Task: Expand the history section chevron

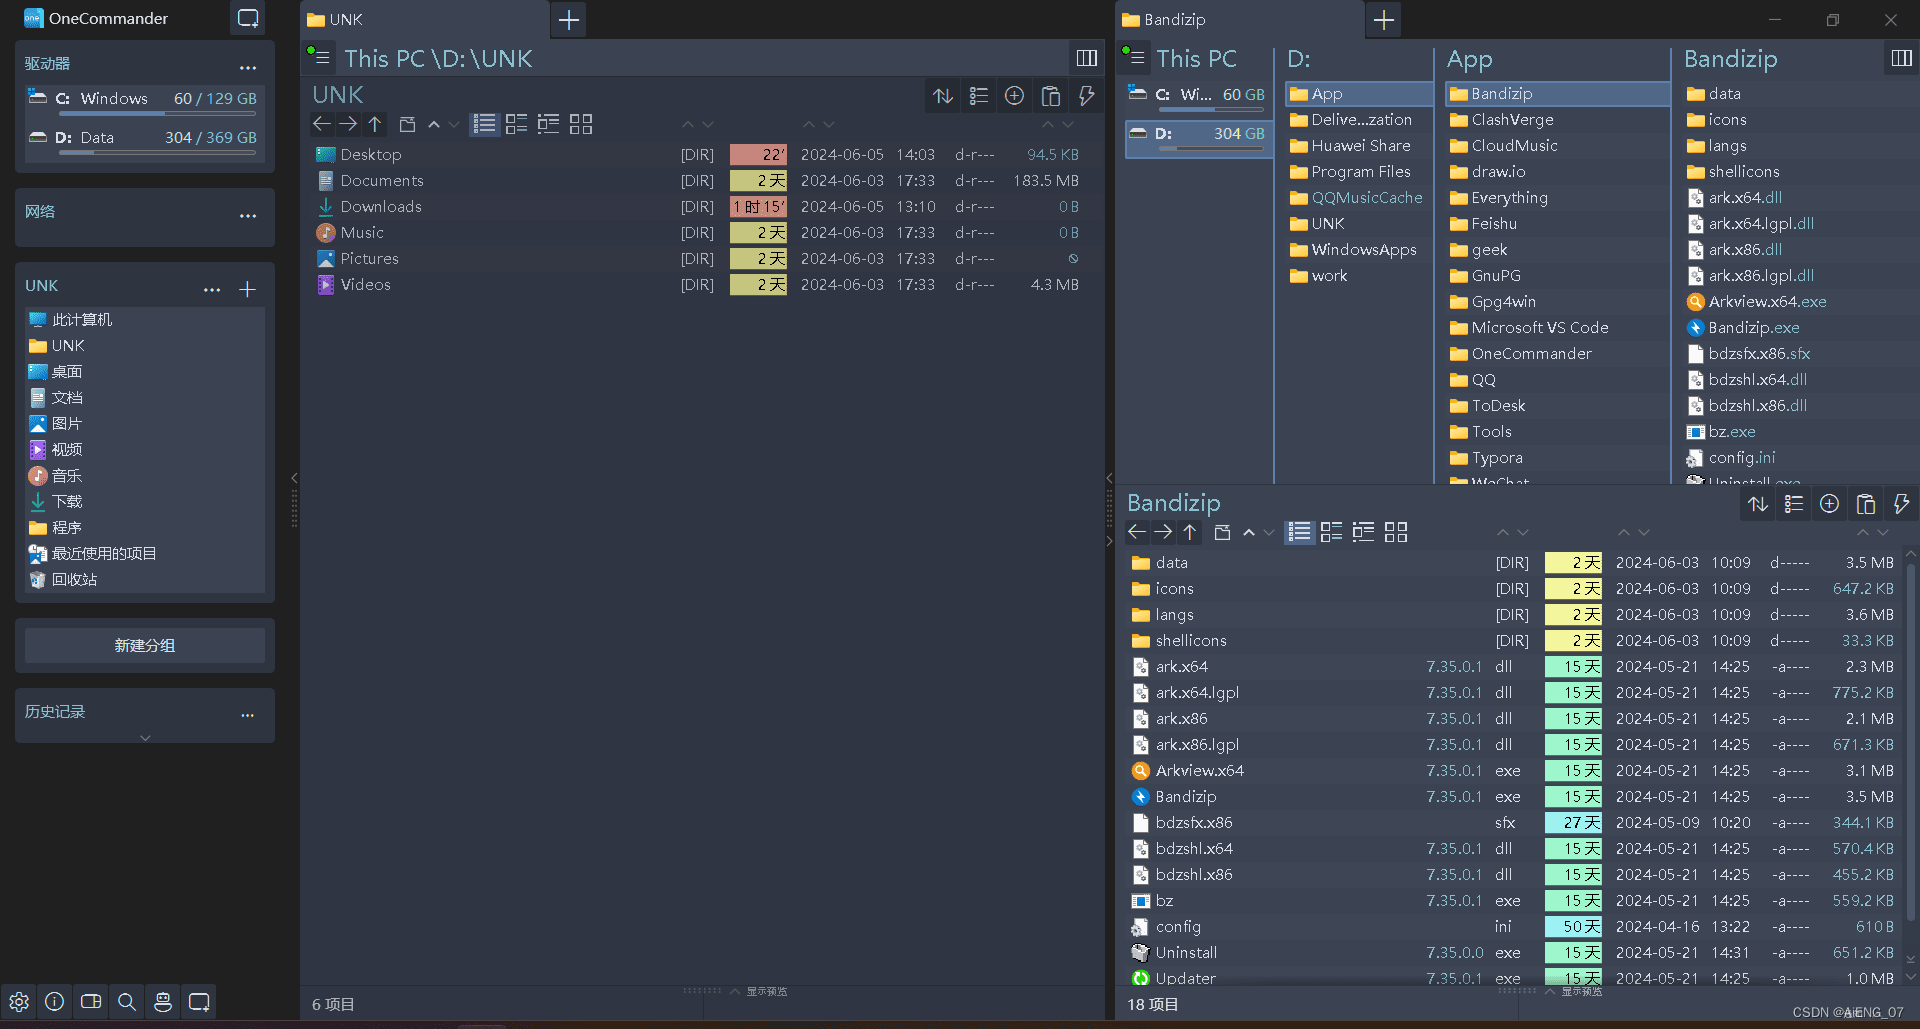Action: (145, 737)
